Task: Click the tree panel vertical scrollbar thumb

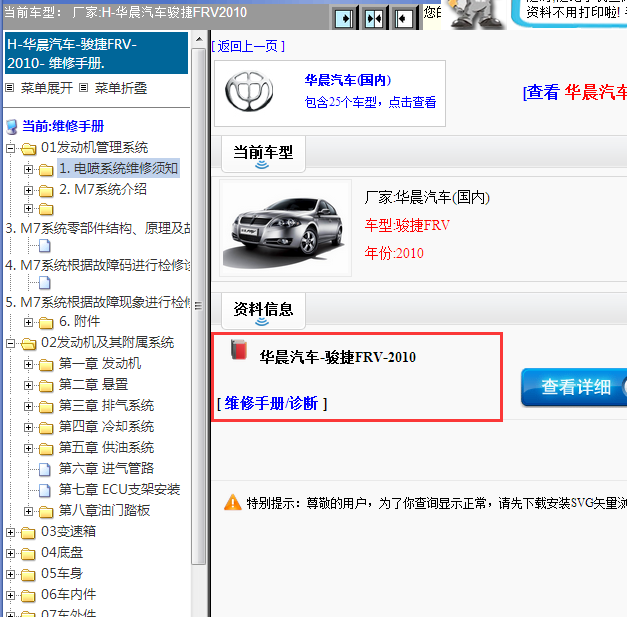Action: click(199, 306)
